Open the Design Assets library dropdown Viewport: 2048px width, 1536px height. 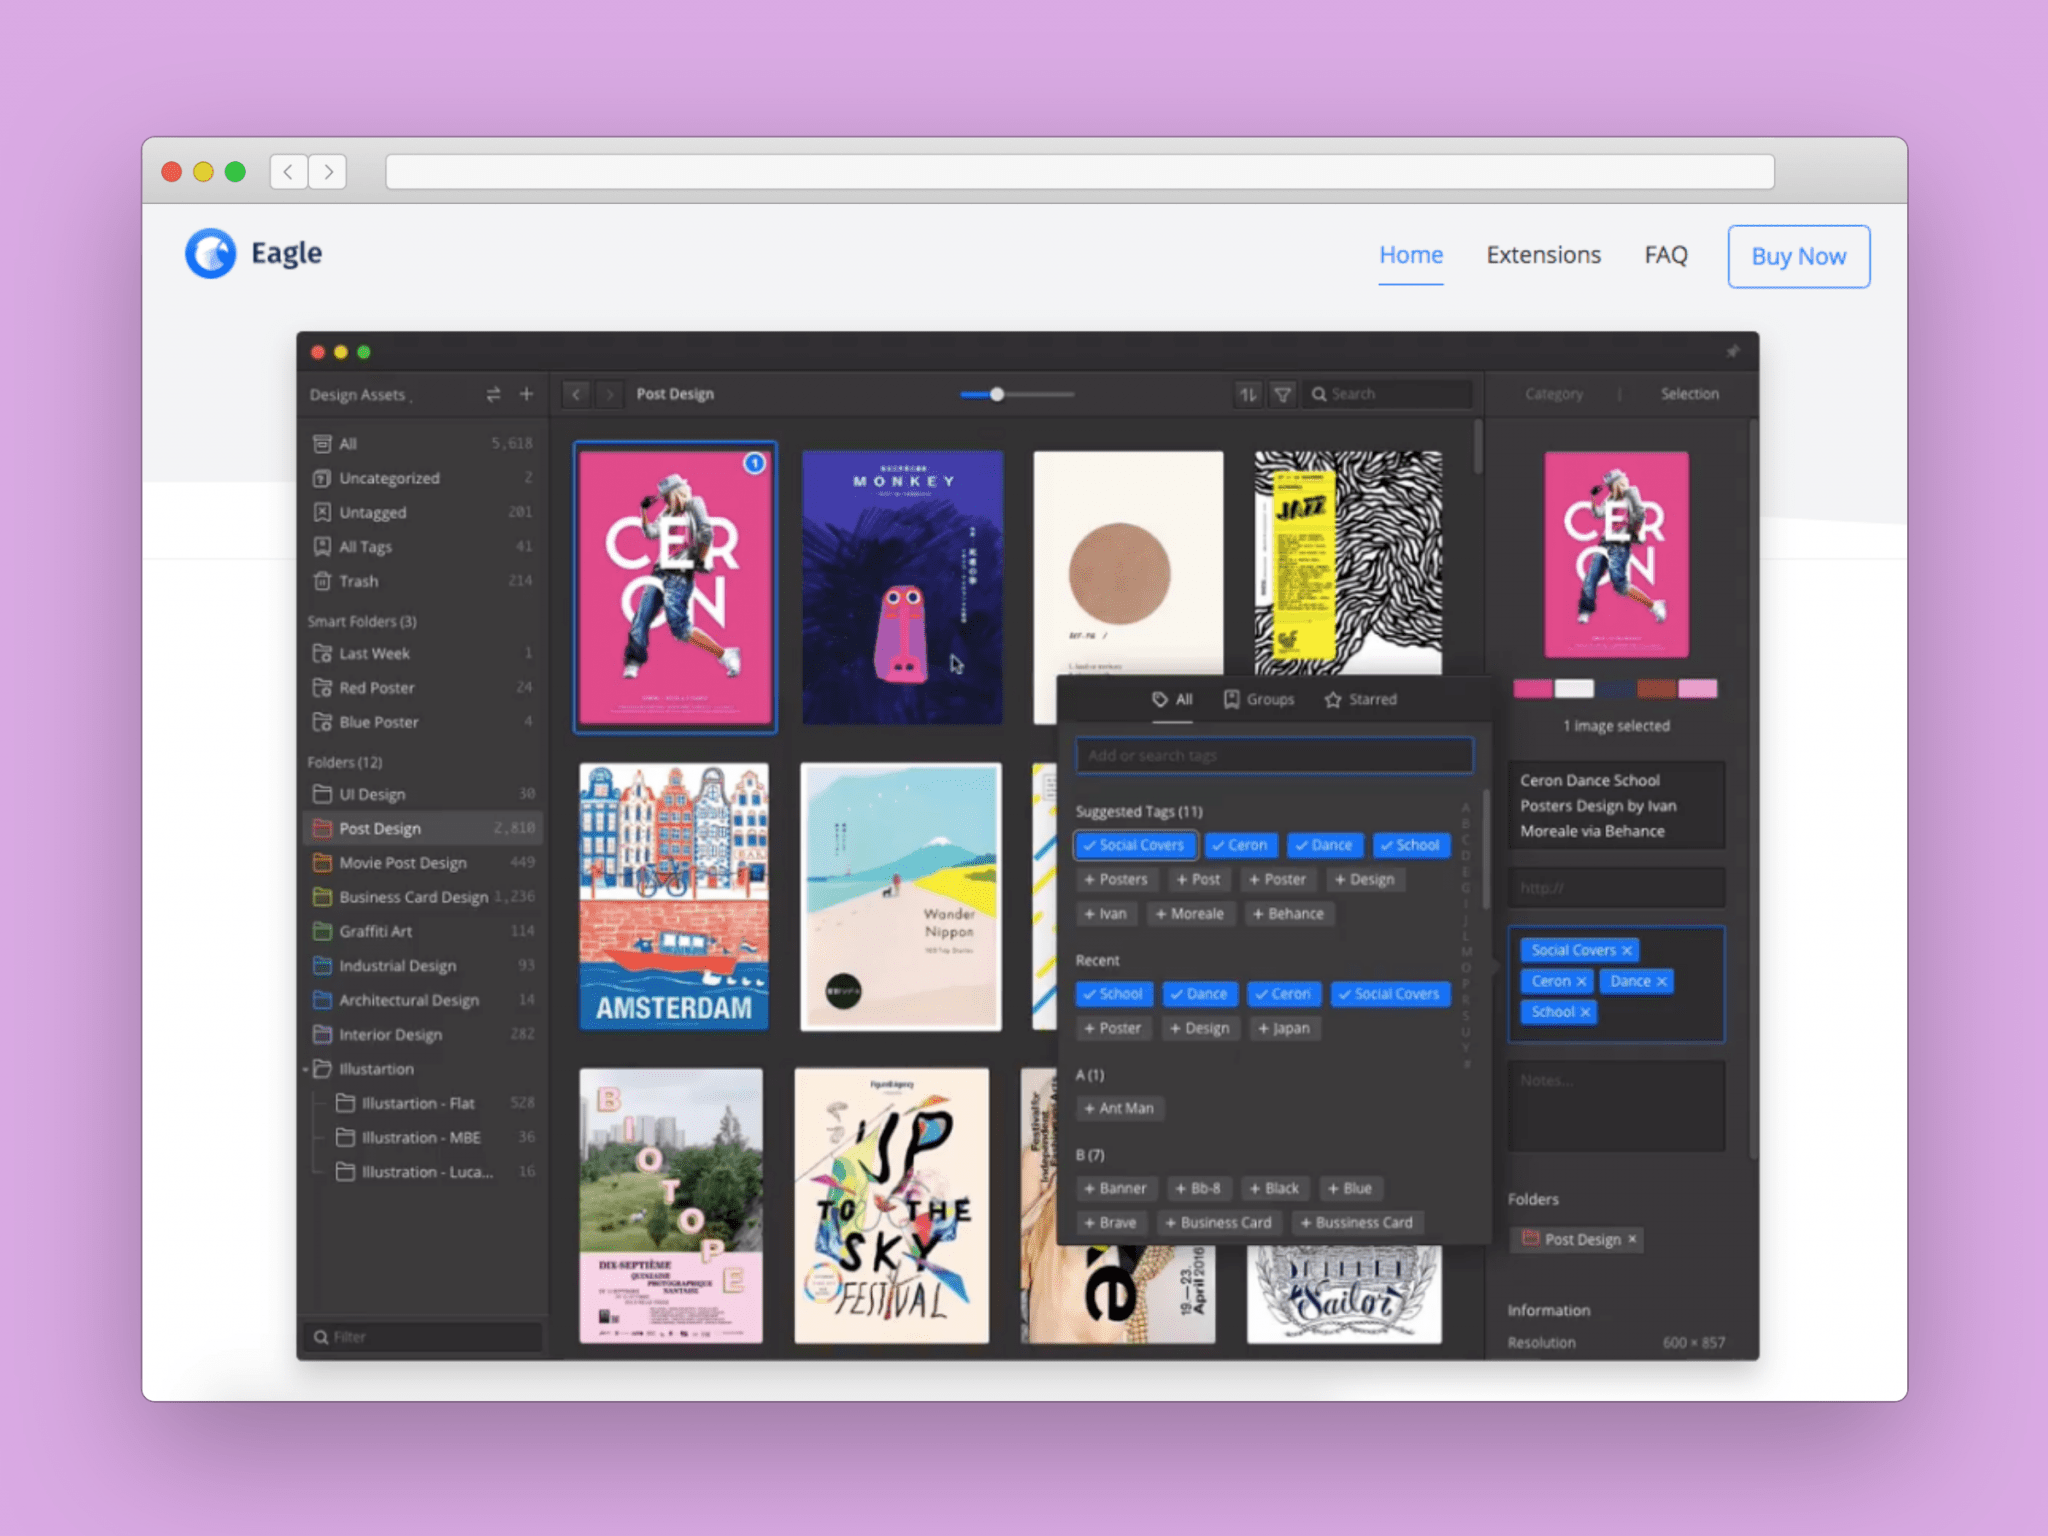point(361,395)
